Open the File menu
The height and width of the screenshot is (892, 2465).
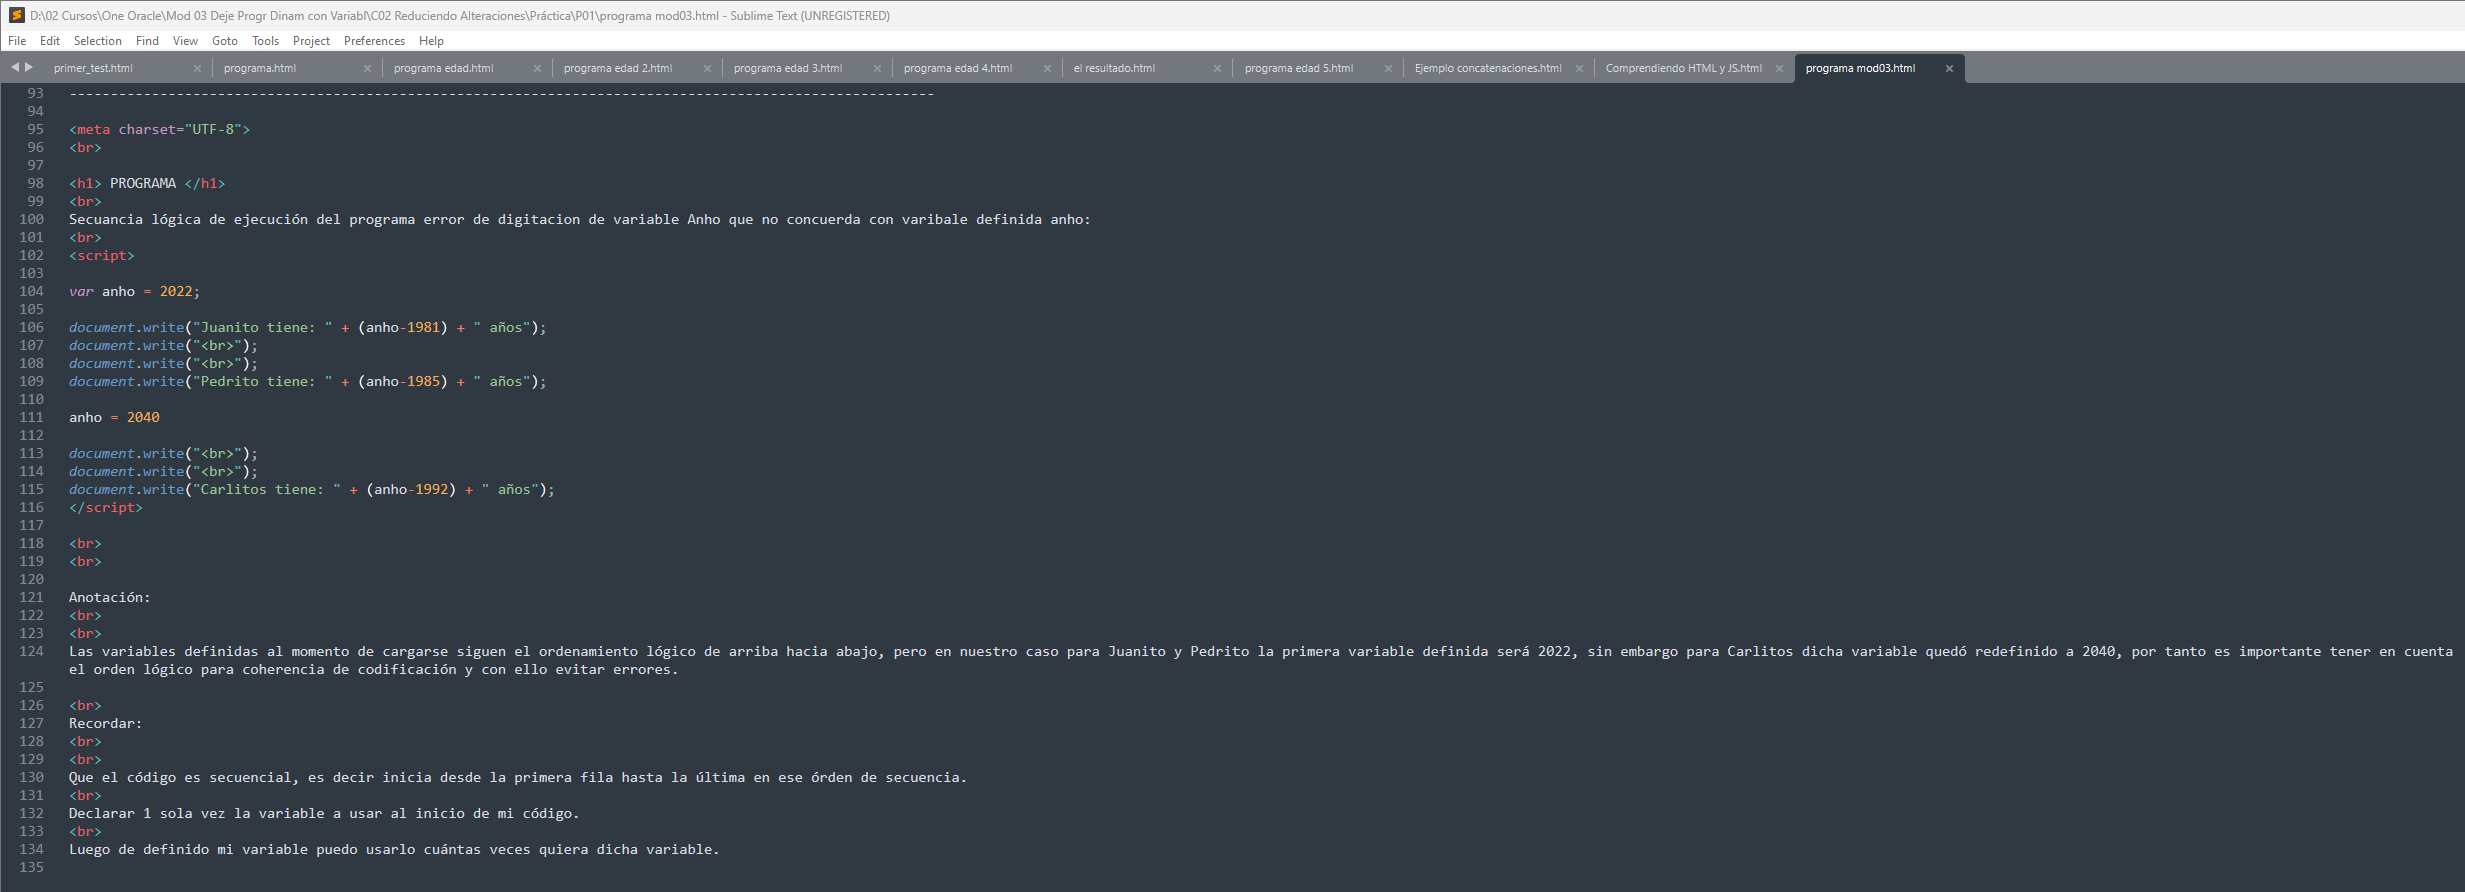coord(17,41)
